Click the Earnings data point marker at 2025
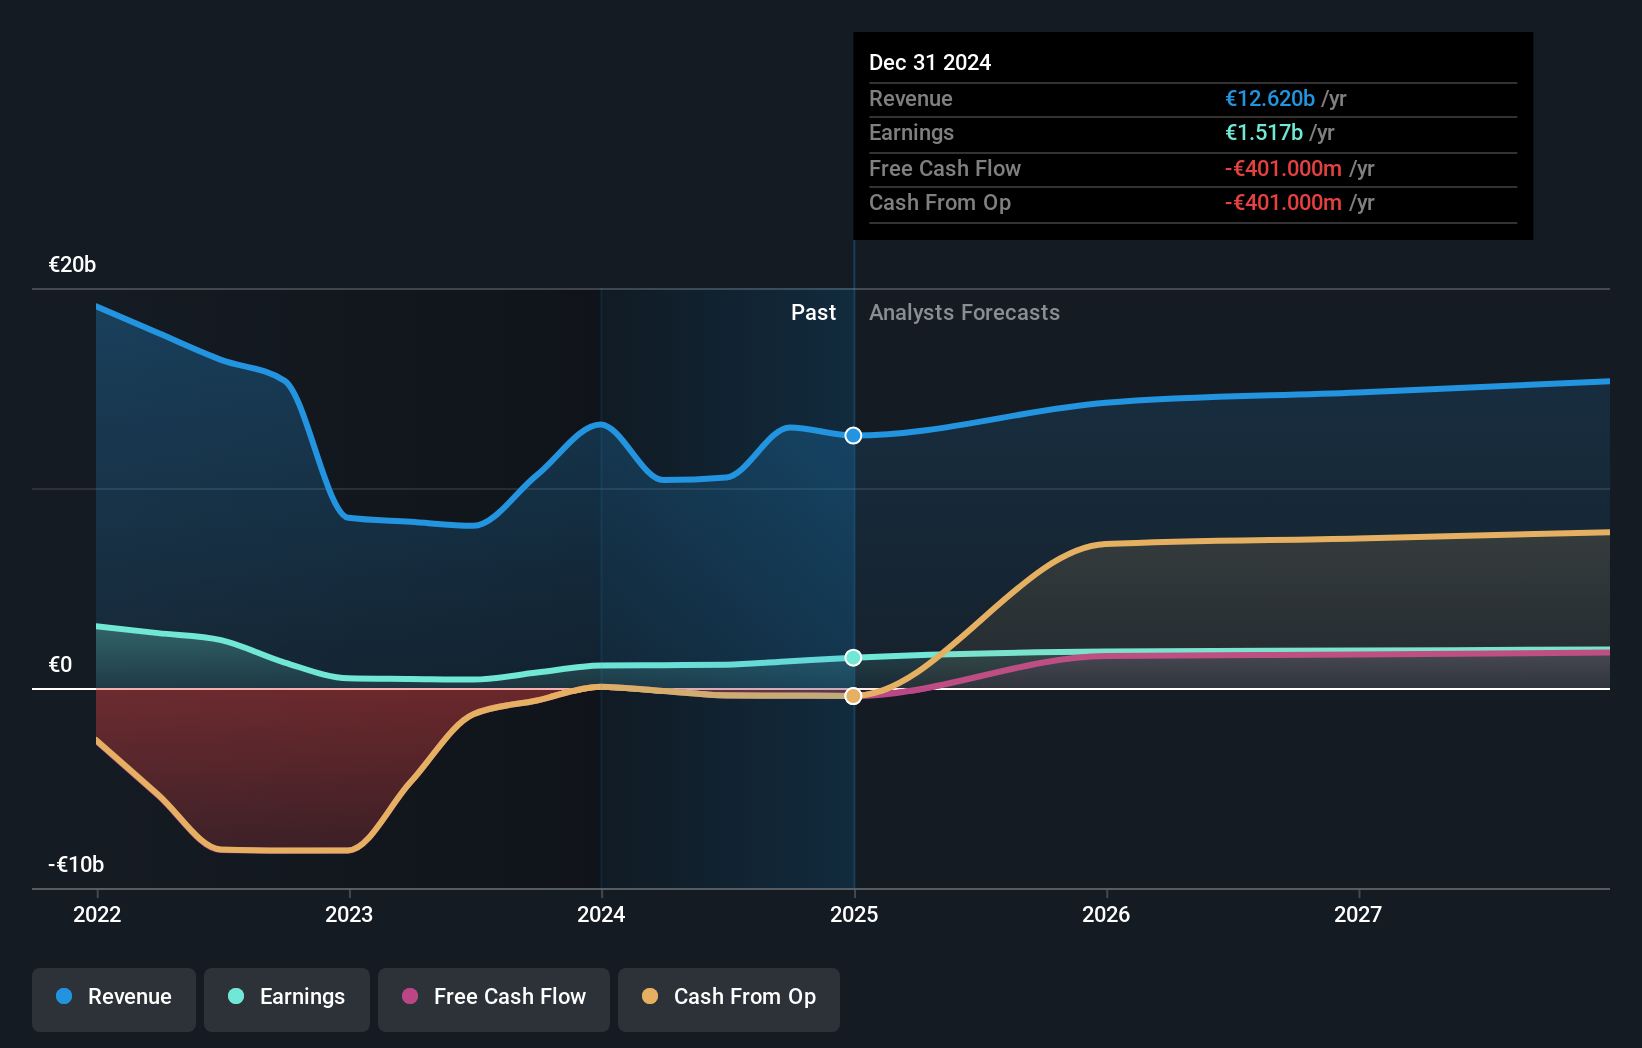Image resolution: width=1642 pixels, height=1048 pixels. pos(853,657)
